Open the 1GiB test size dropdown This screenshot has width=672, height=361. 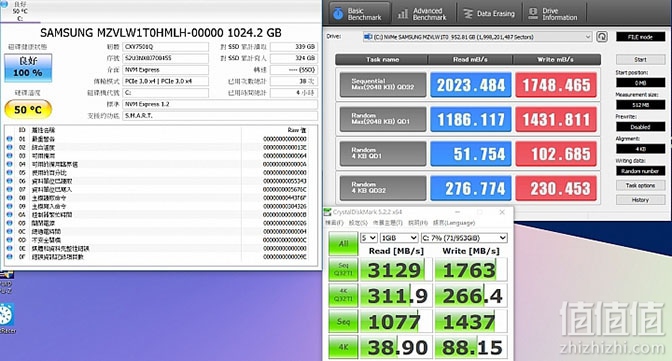[399, 238]
